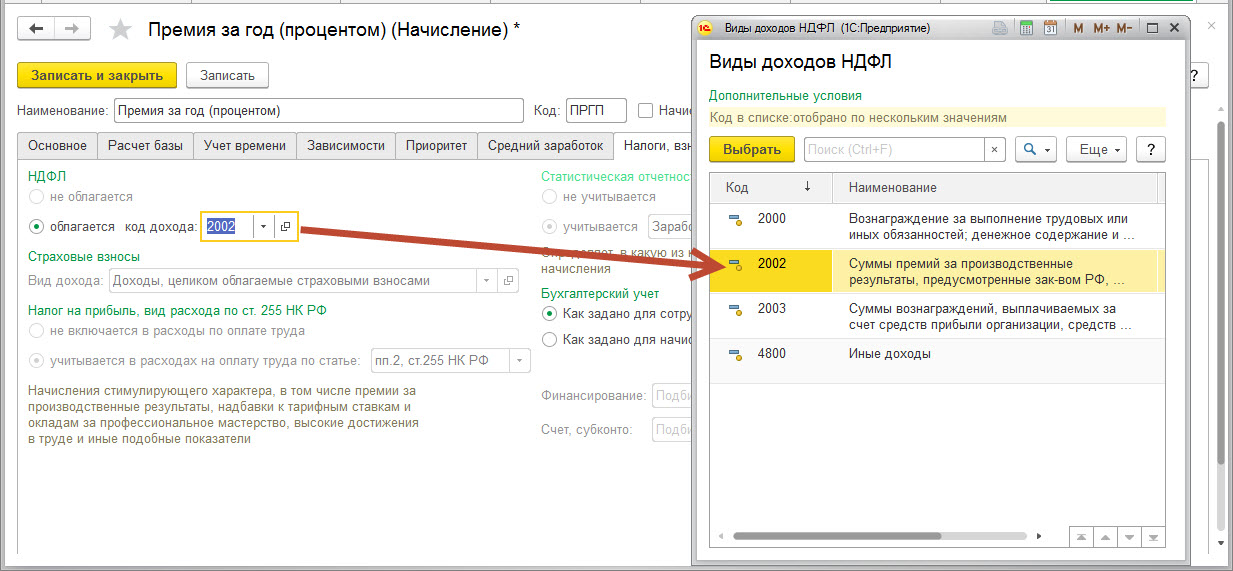Open the Еще menu dropdown
The image size is (1233, 571).
click(1097, 150)
